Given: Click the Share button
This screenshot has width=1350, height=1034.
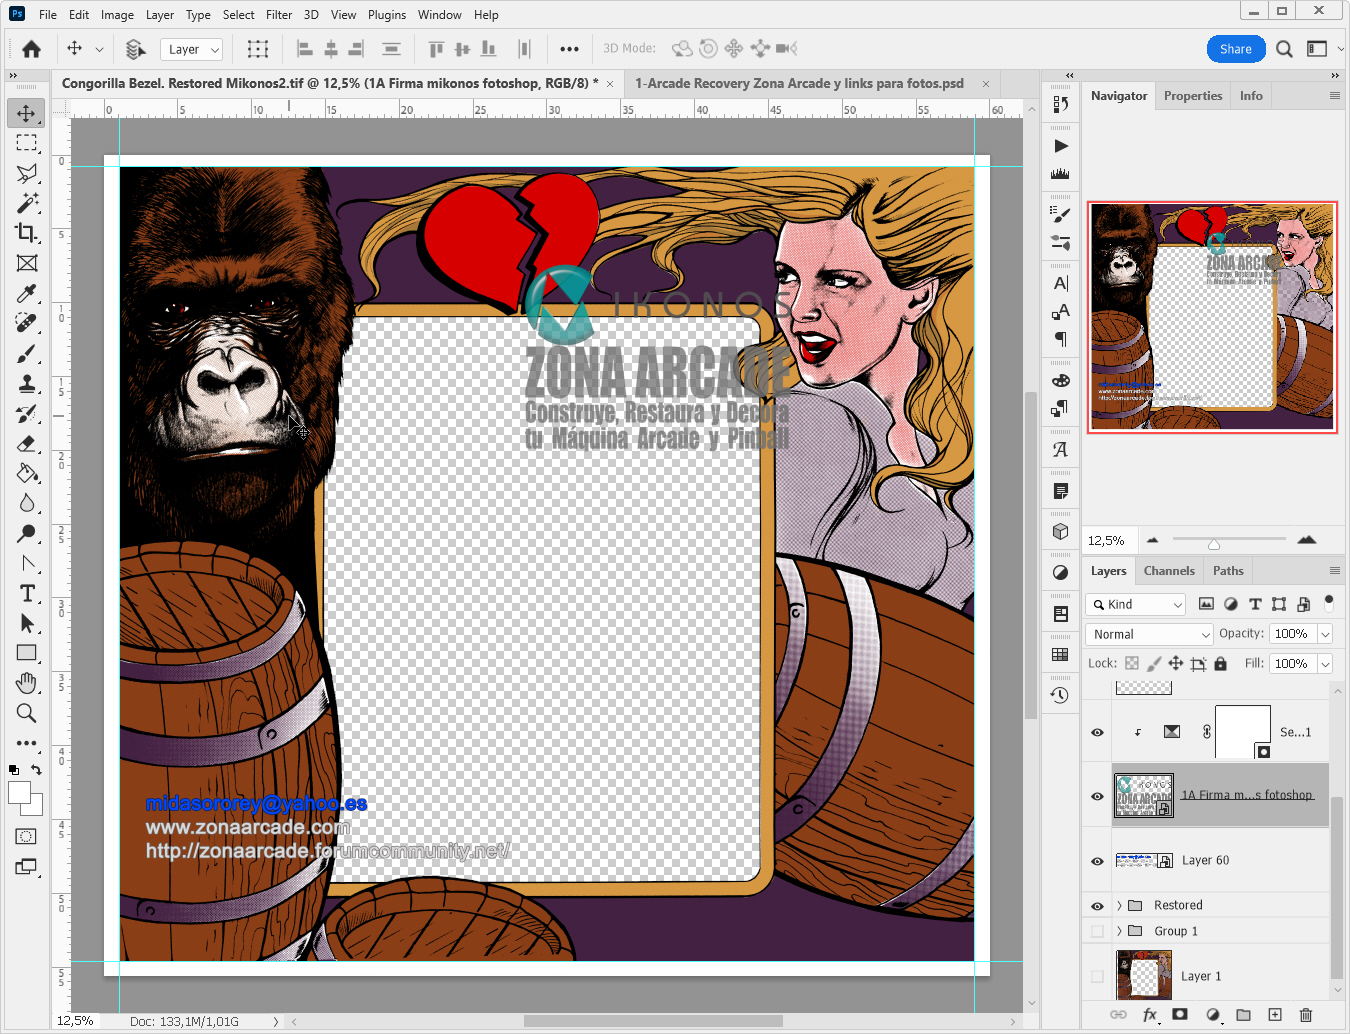Looking at the screenshot, I should 1235,49.
